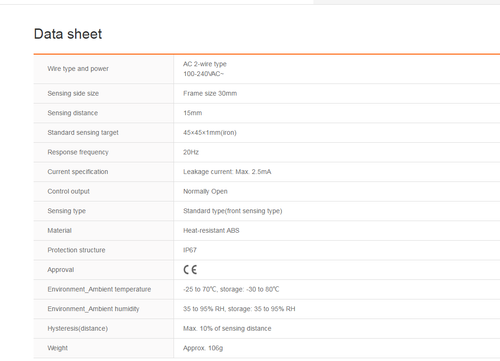This screenshot has width=500, height=361.
Task: Click the "100-240VAC~" value
Action: click(x=203, y=74)
